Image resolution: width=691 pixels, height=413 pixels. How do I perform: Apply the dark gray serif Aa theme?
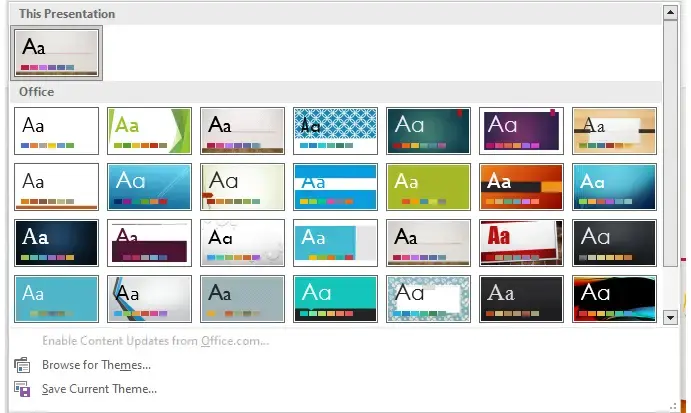tap(521, 299)
